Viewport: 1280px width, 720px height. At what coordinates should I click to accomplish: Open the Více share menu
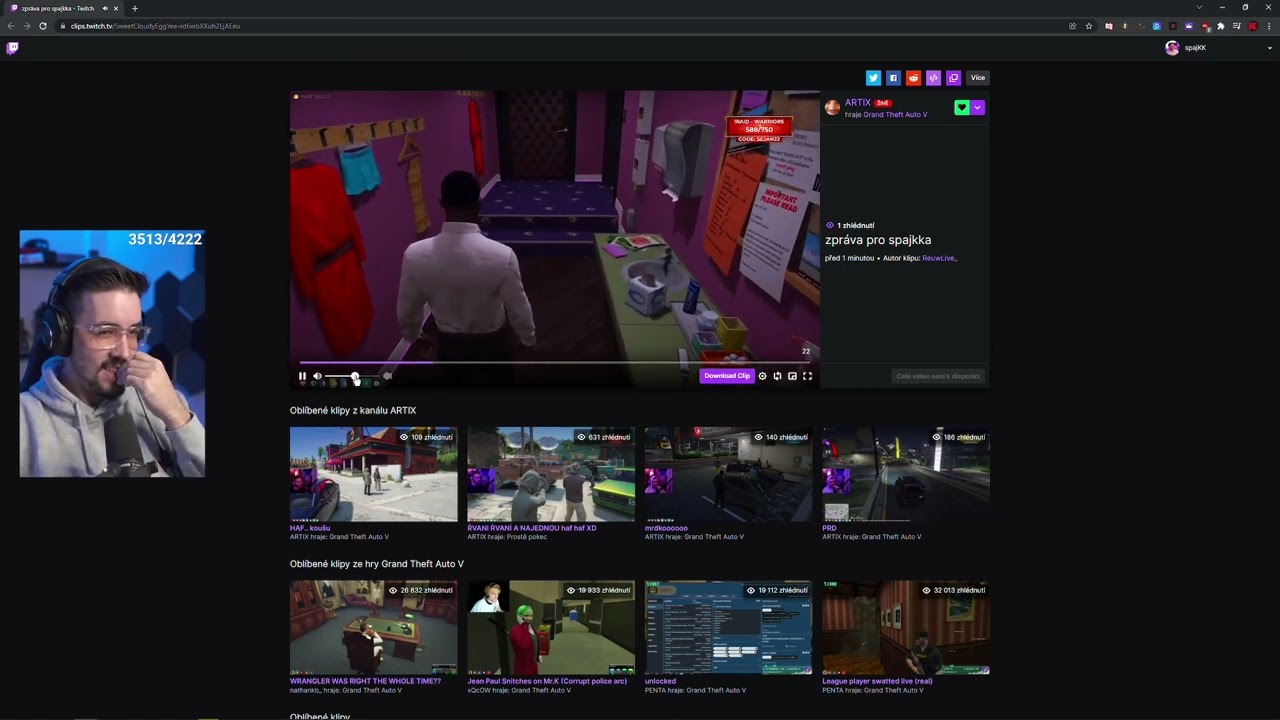tap(978, 78)
